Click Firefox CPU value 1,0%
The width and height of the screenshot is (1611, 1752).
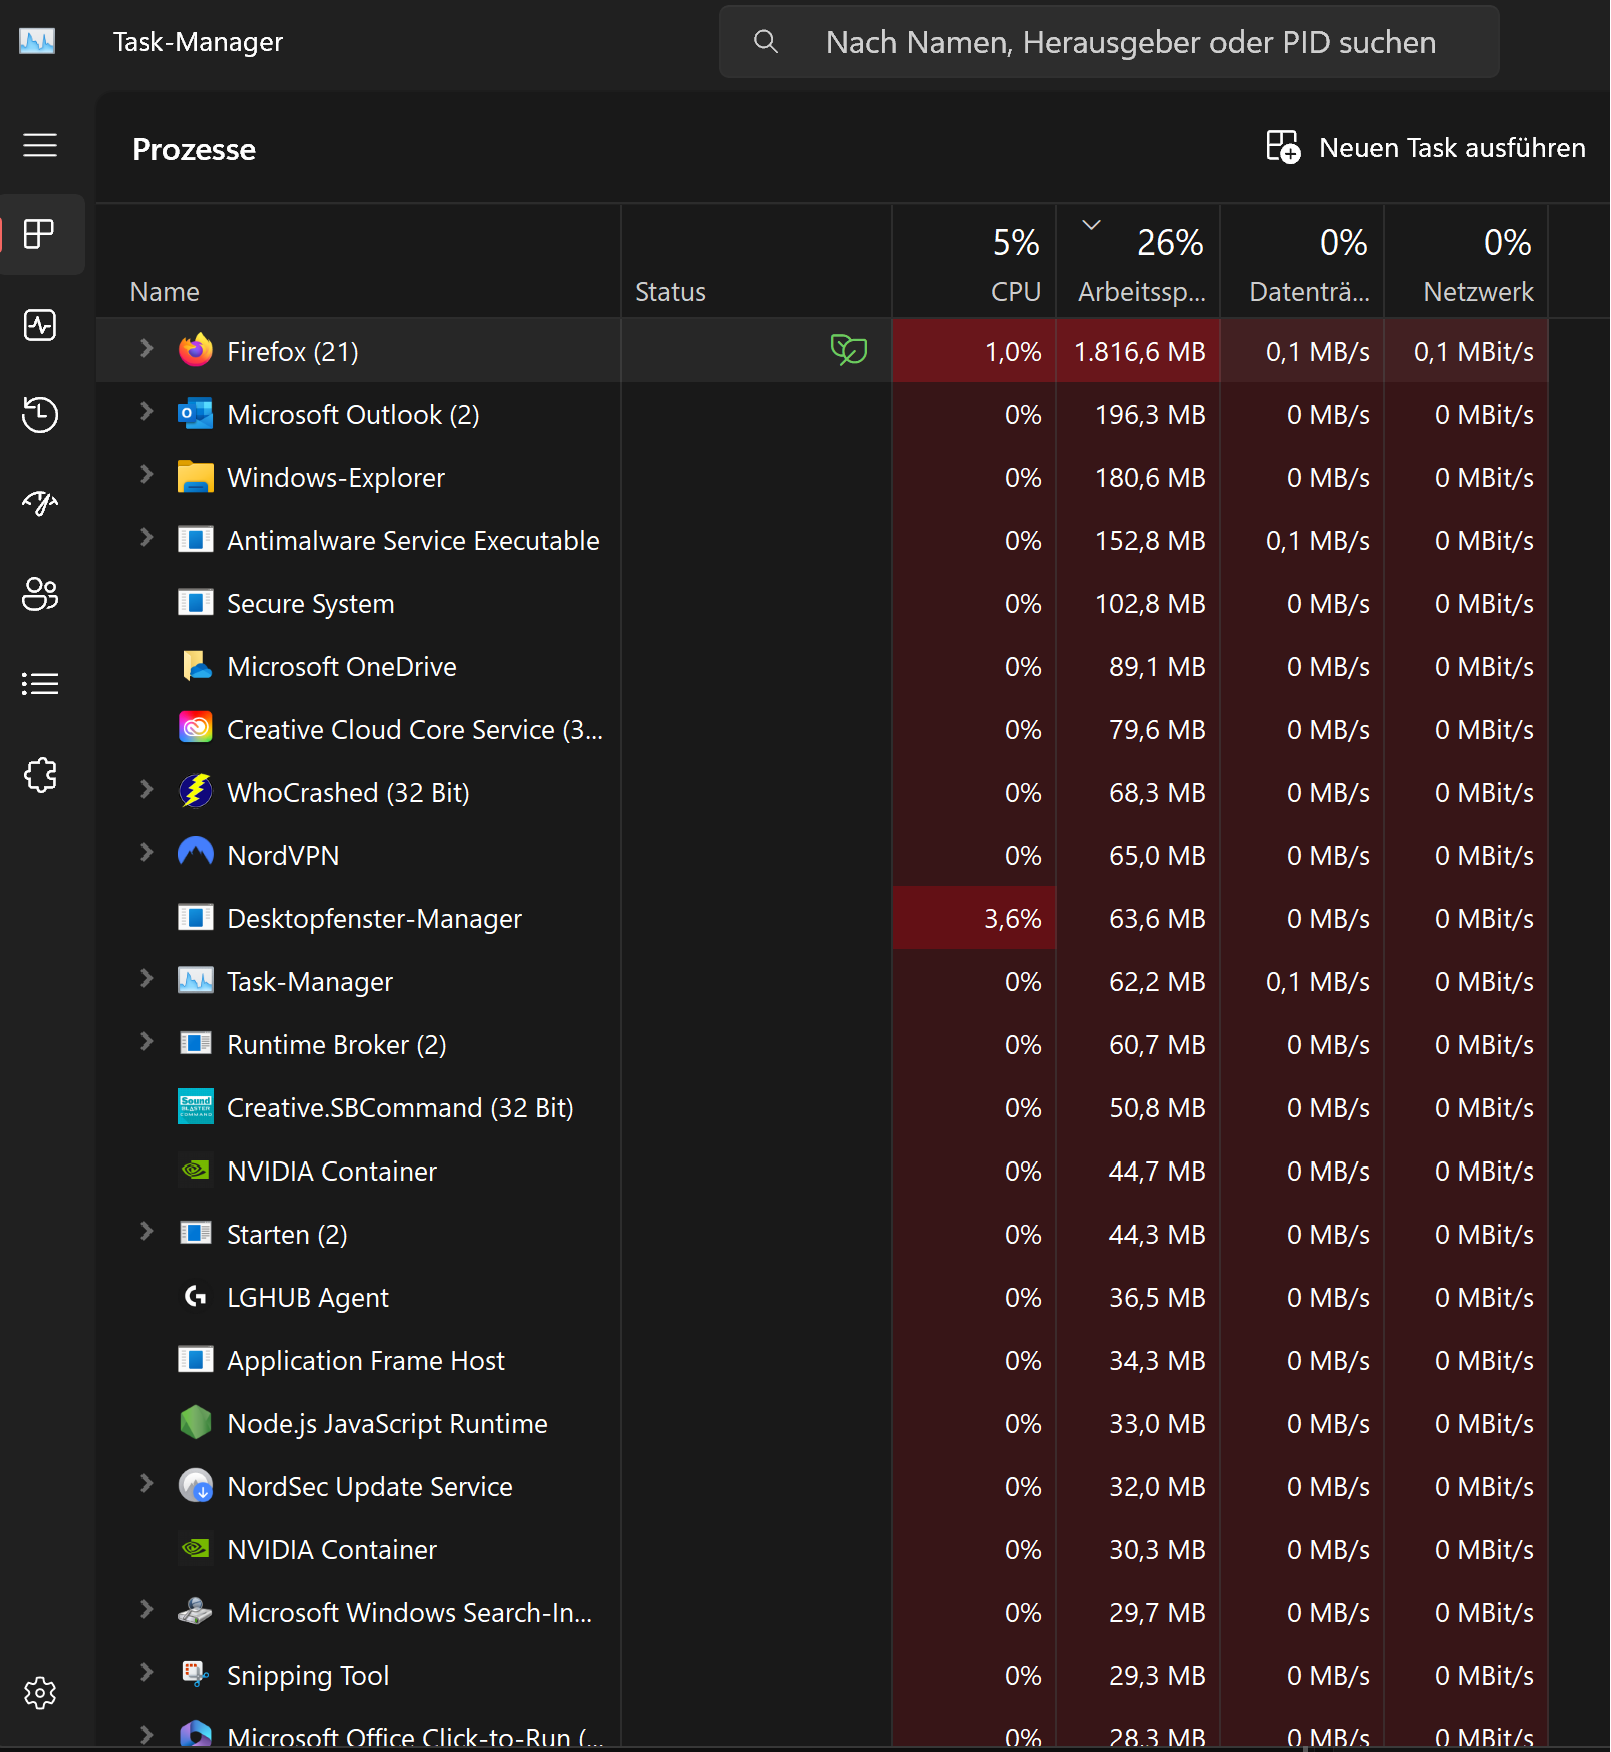pyautogui.click(x=1013, y=351)
